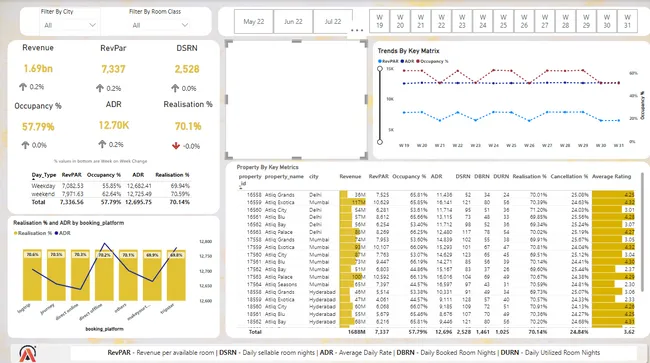Select week W 28 slicer tile
650x363 pixels.
click(565, 21)
